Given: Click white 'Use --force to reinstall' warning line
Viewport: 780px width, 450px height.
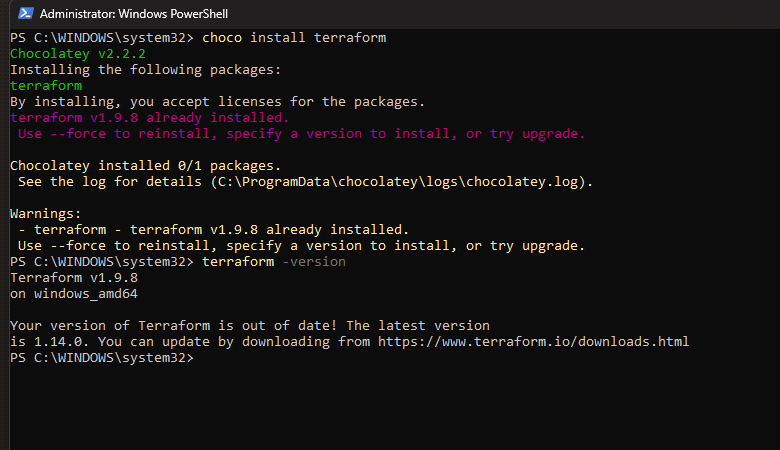Looking at the screenshot, I should tap(301, 246).
